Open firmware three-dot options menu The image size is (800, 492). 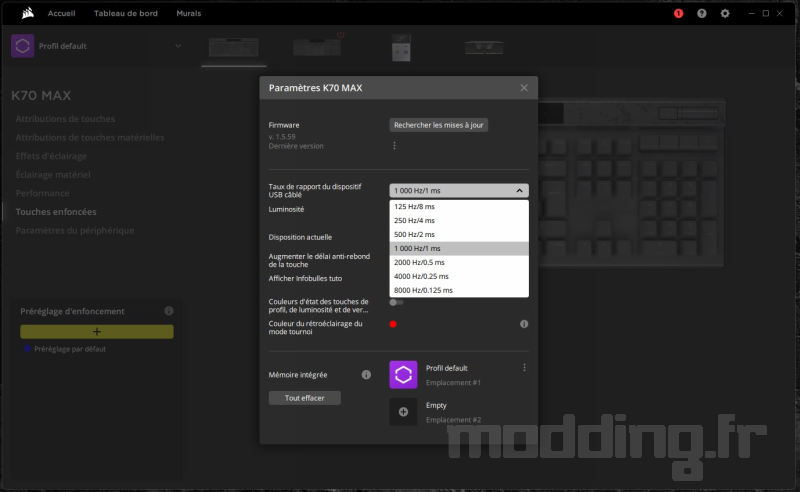394,146
